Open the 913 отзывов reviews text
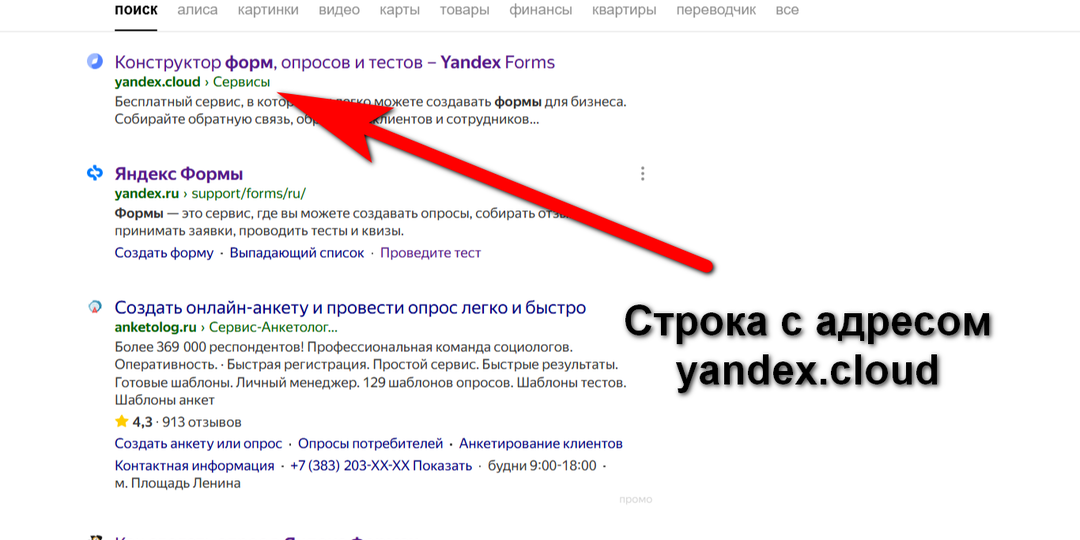The height and width of the screenshot is (540, 1080). 201,422
